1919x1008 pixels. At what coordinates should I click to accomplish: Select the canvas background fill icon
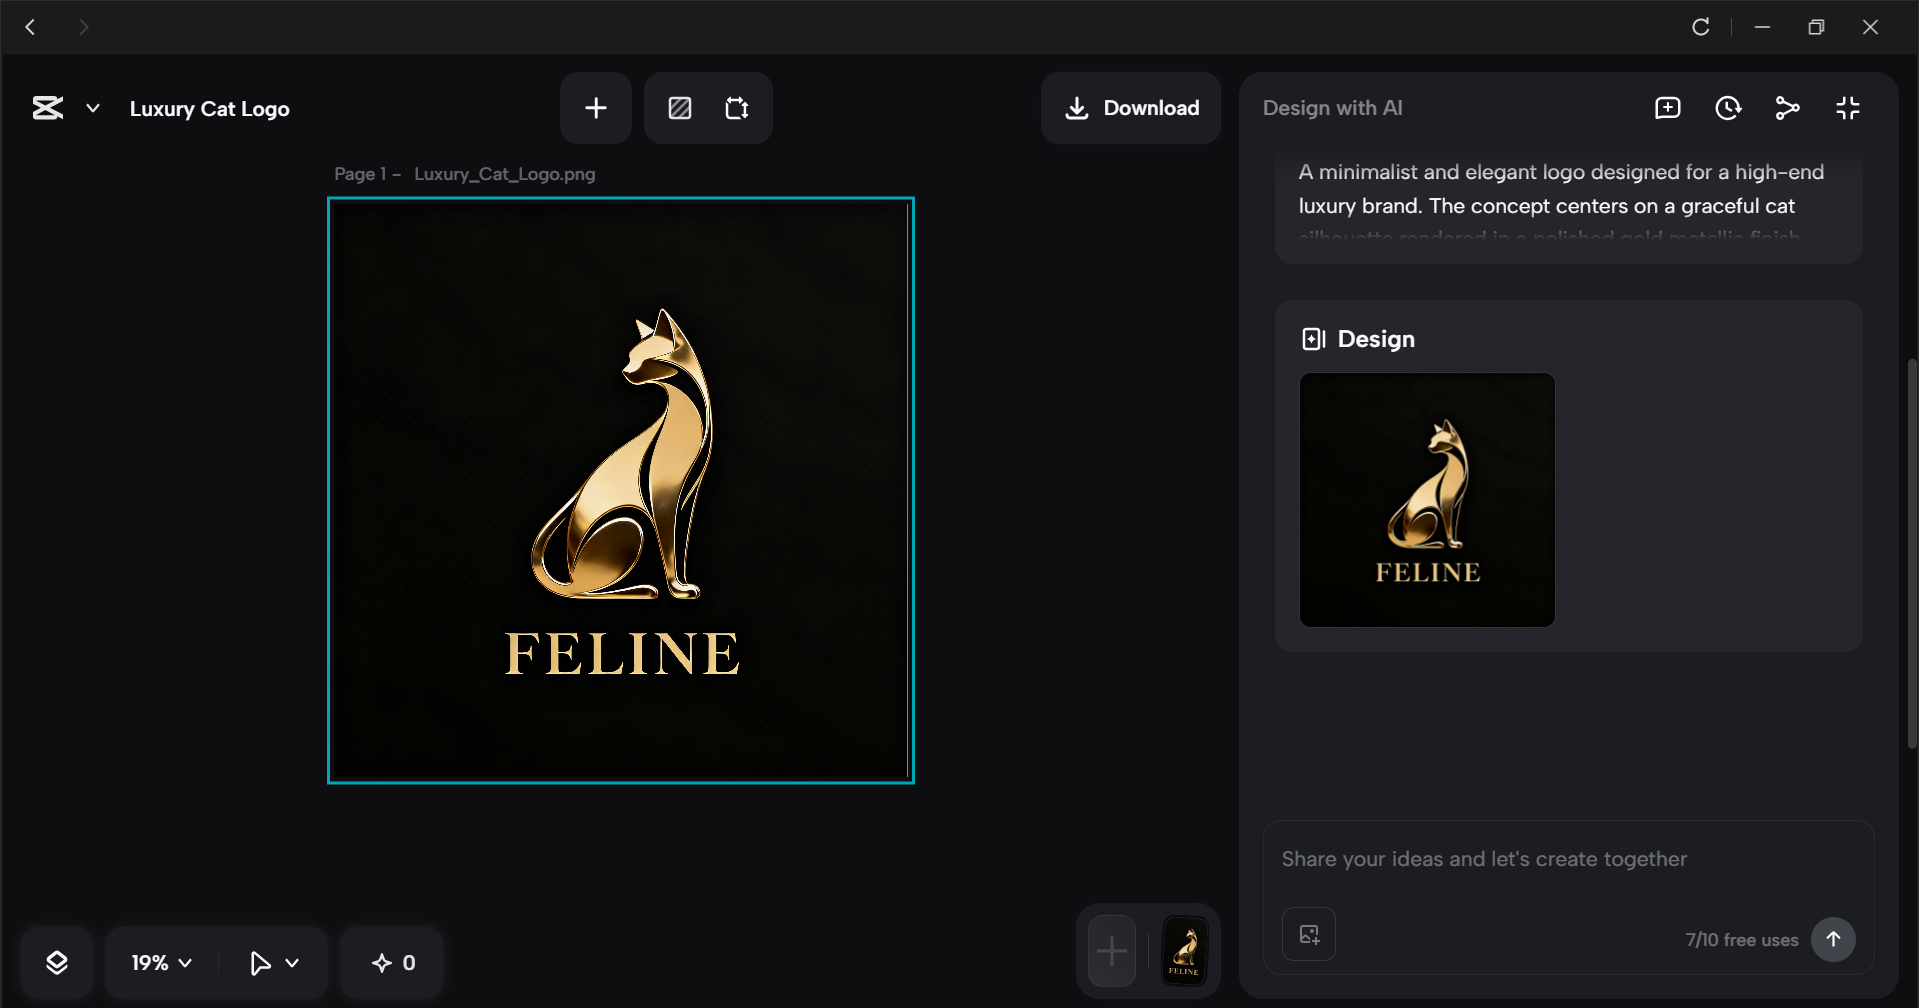pos(680,108)
